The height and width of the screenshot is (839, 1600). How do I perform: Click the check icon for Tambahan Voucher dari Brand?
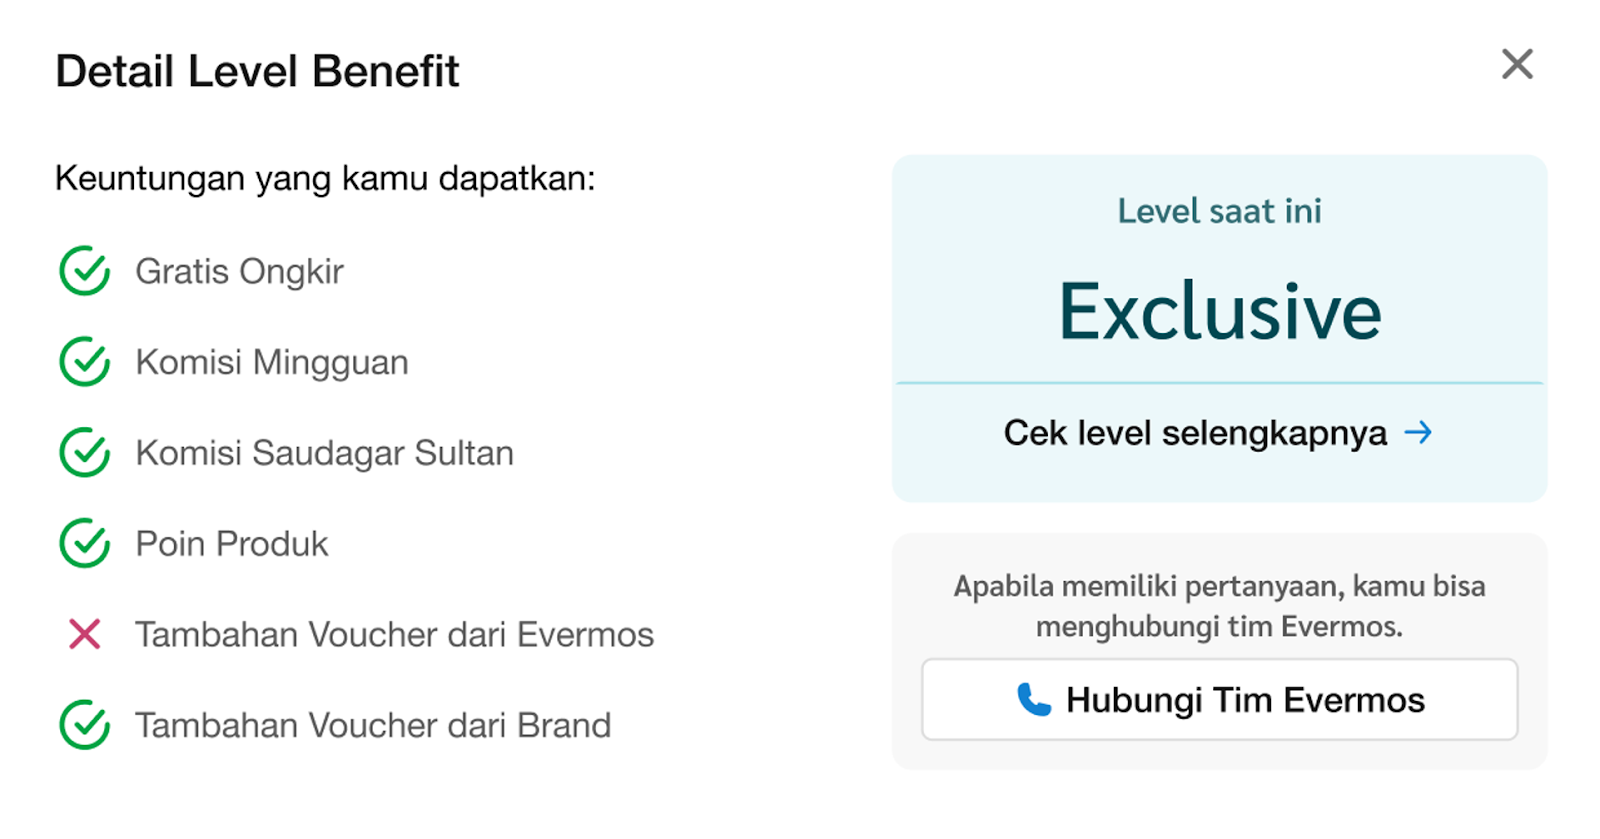pyautogui.click(x=85, y=725)
